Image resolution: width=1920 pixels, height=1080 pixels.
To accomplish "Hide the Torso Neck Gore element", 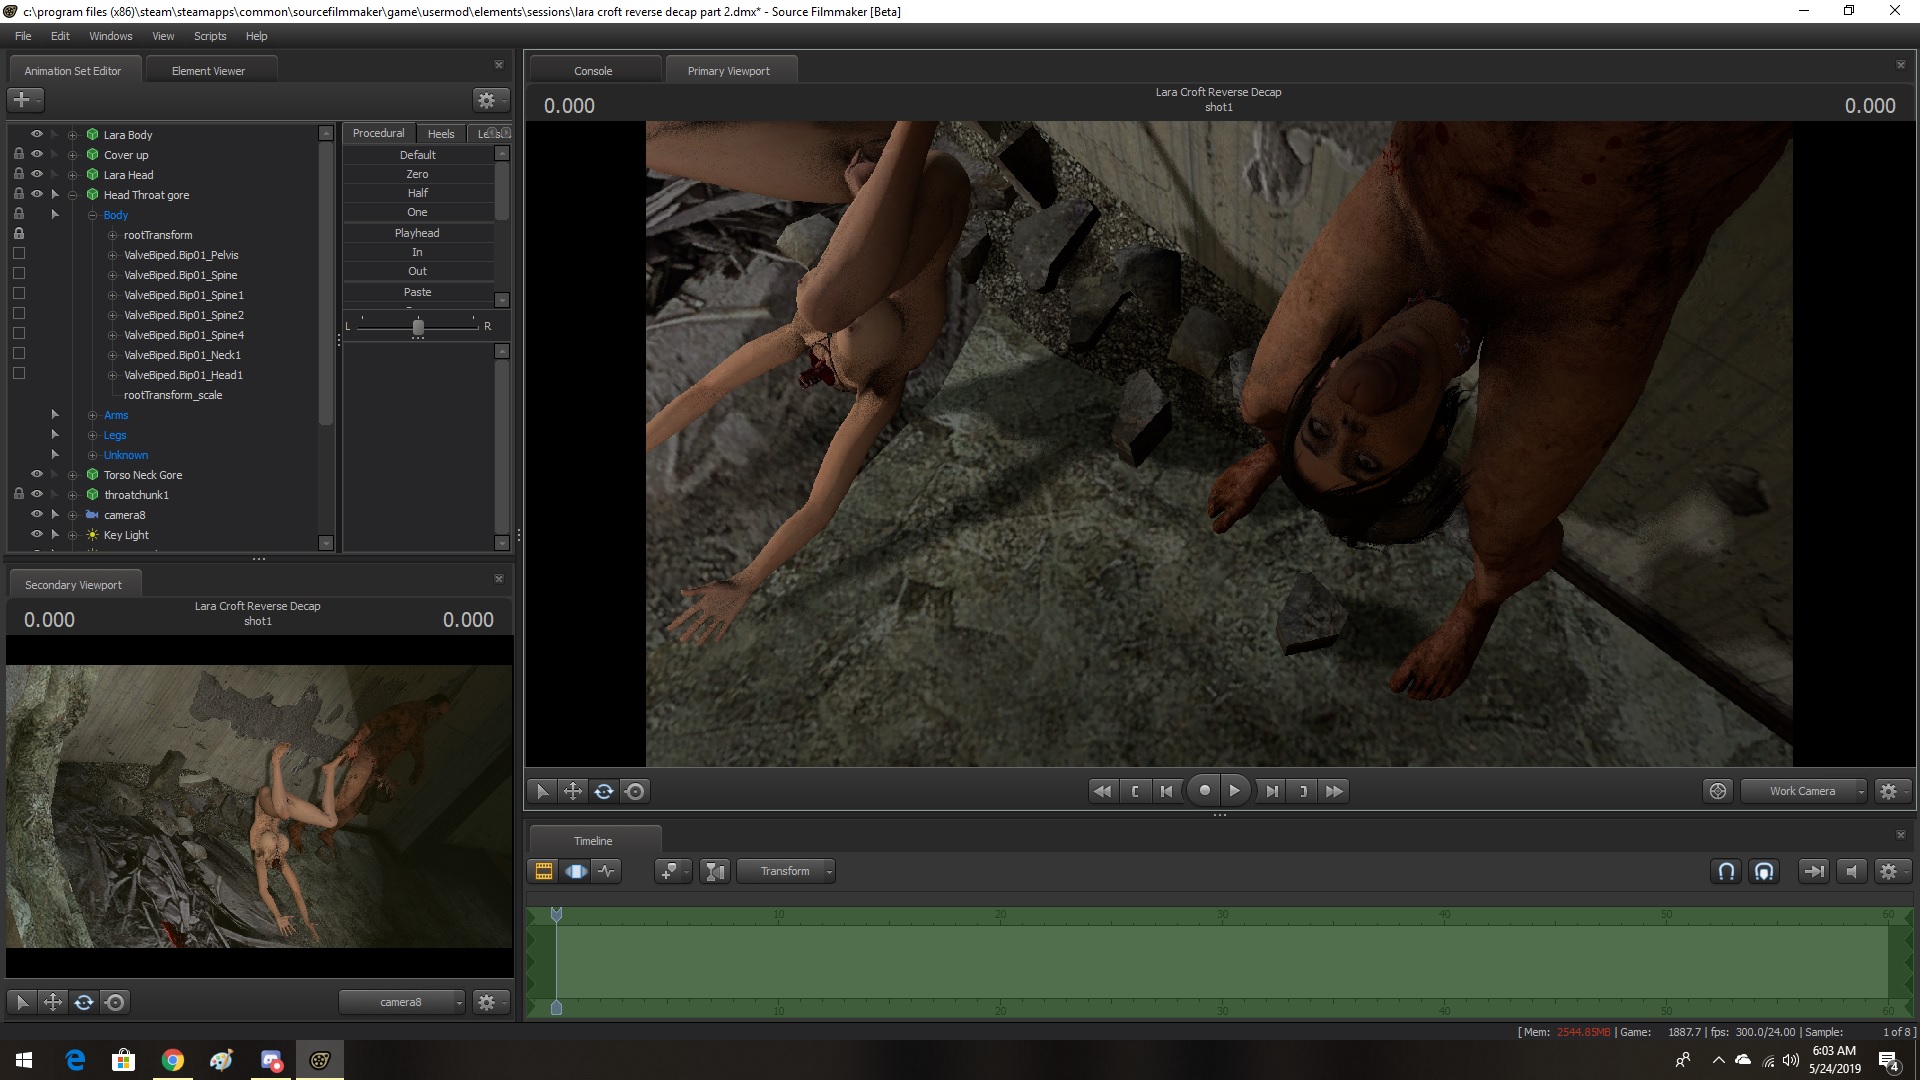I will [37, 474].
